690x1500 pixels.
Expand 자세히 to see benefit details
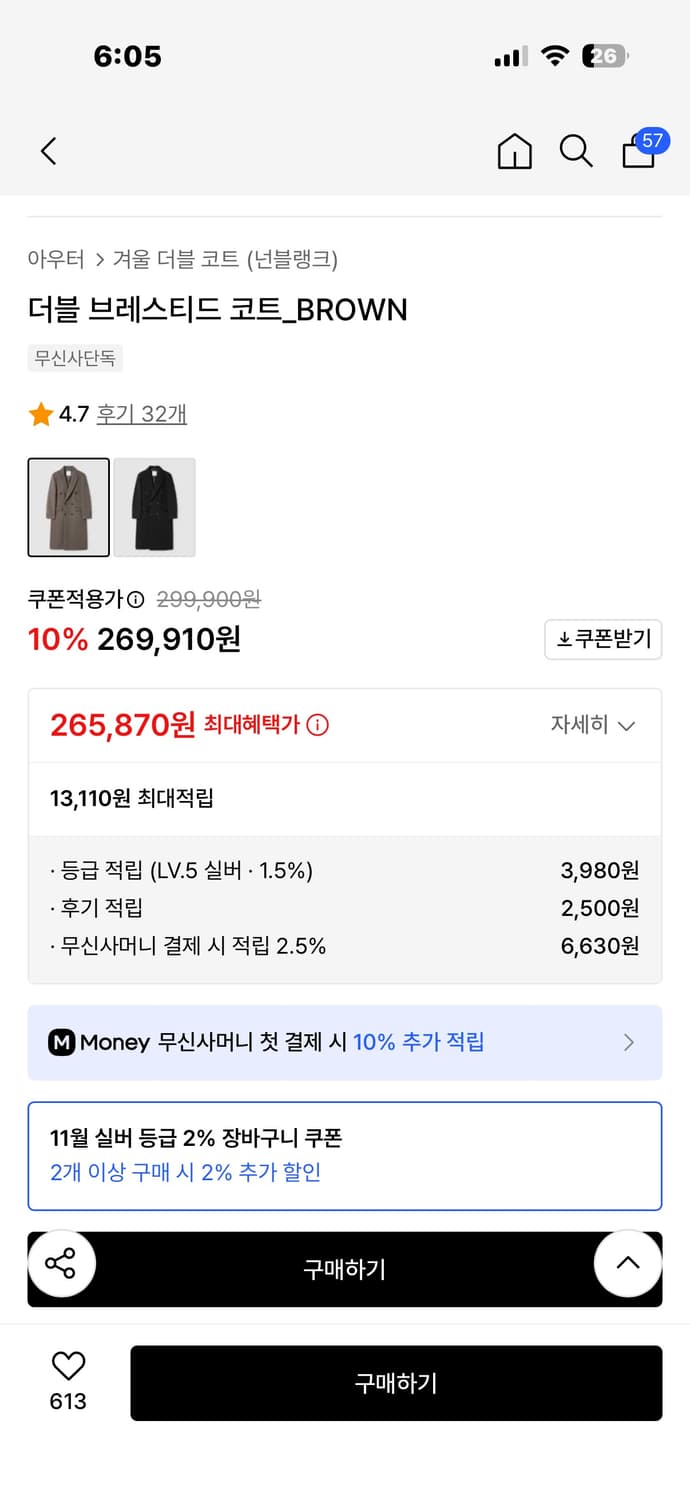597,725
